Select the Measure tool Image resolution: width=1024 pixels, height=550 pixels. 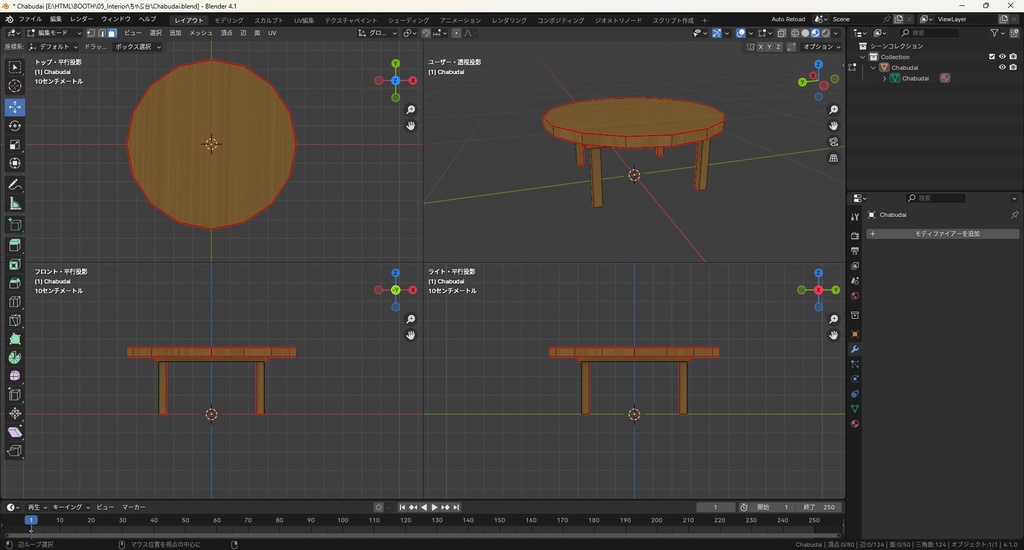tap(15, 203)
